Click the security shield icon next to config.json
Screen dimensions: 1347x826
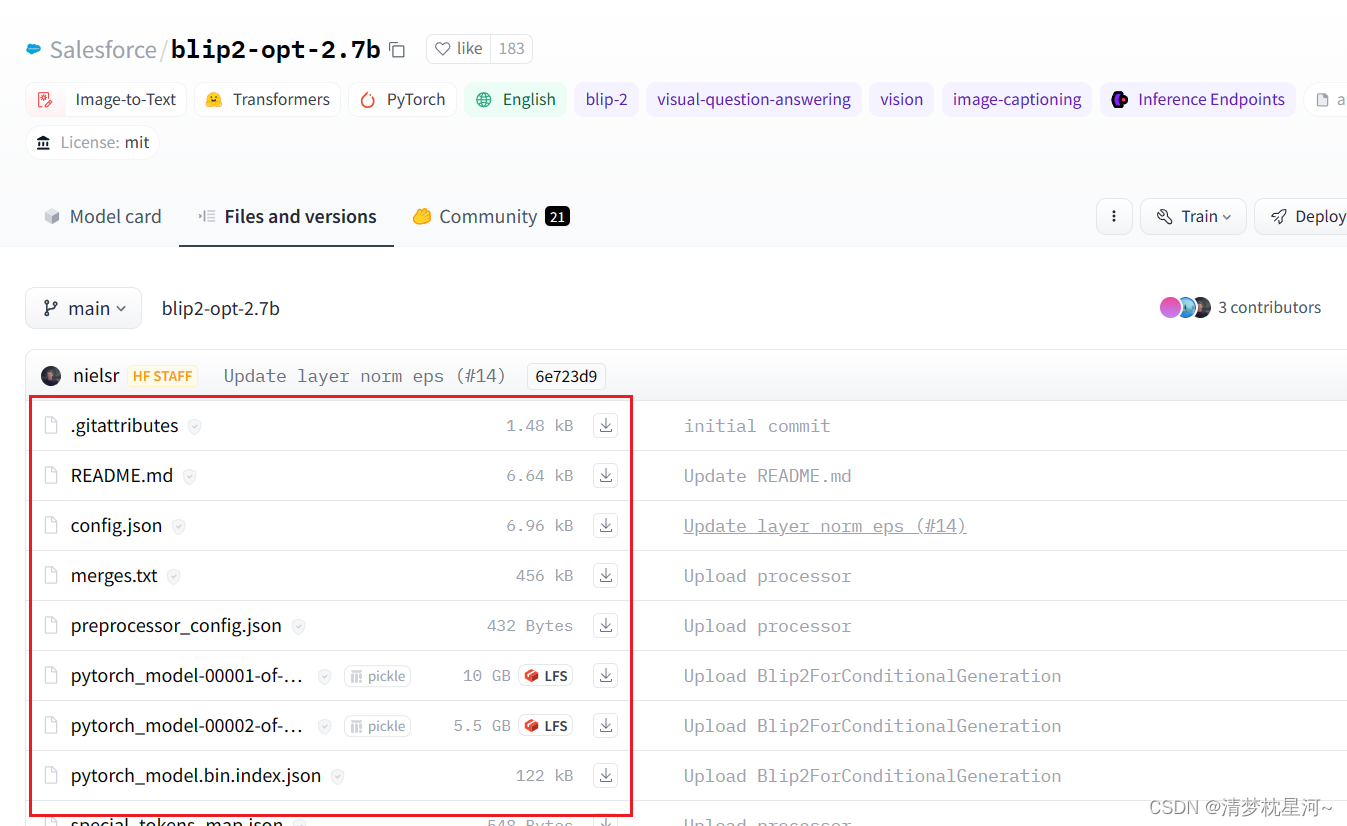(x=178, y=526)
